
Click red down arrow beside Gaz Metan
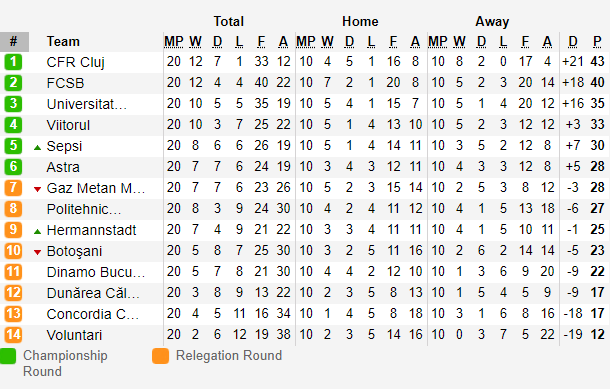pos(37,190)
